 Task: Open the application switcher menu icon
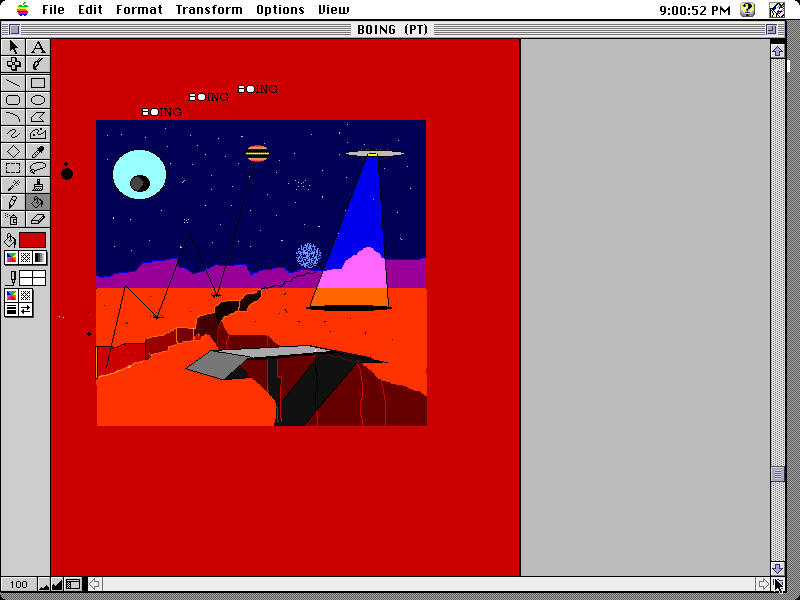777,9
